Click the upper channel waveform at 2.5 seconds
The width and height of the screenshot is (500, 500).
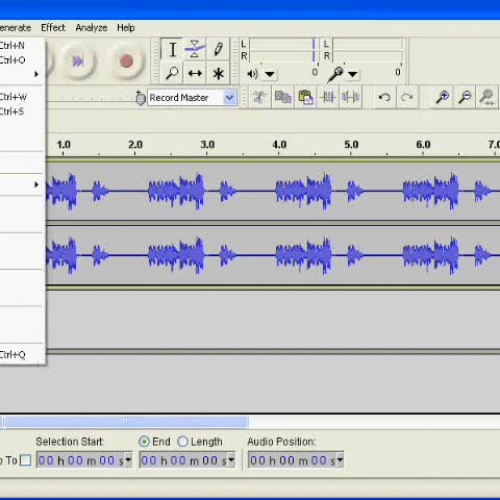coord(171,191)
